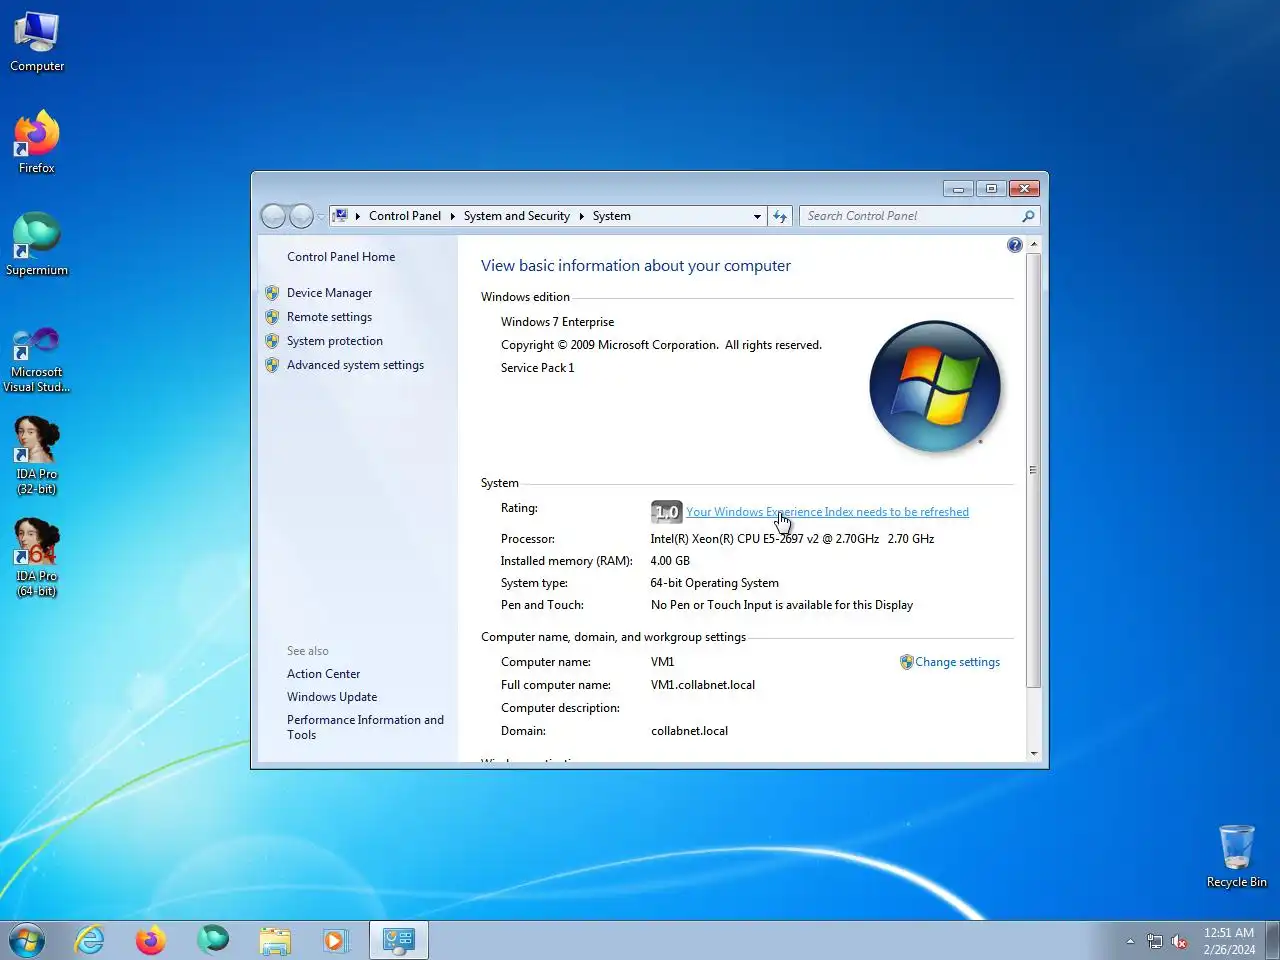Viewport: 1280px width, 960px height.
Task: Click Change settings for computer name
Action: click(x=957, y=662)
